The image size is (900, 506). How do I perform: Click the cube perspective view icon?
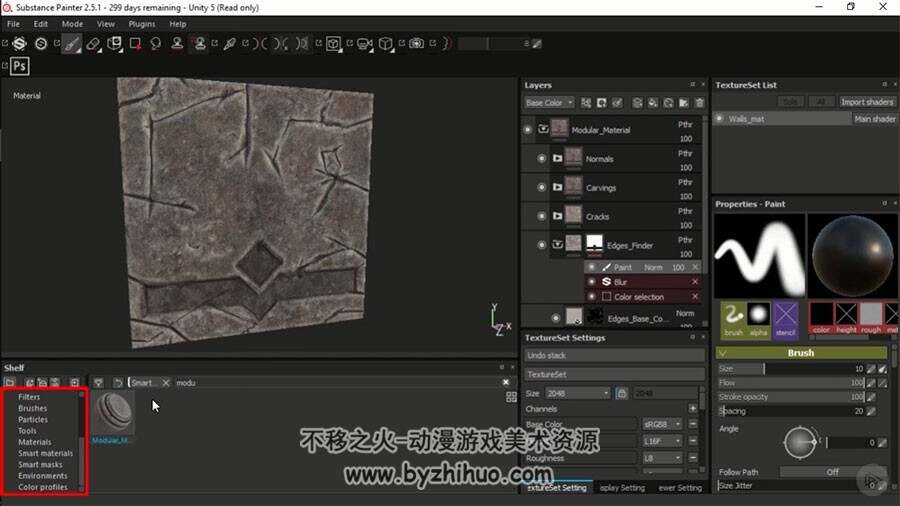(x=386, y=44)
